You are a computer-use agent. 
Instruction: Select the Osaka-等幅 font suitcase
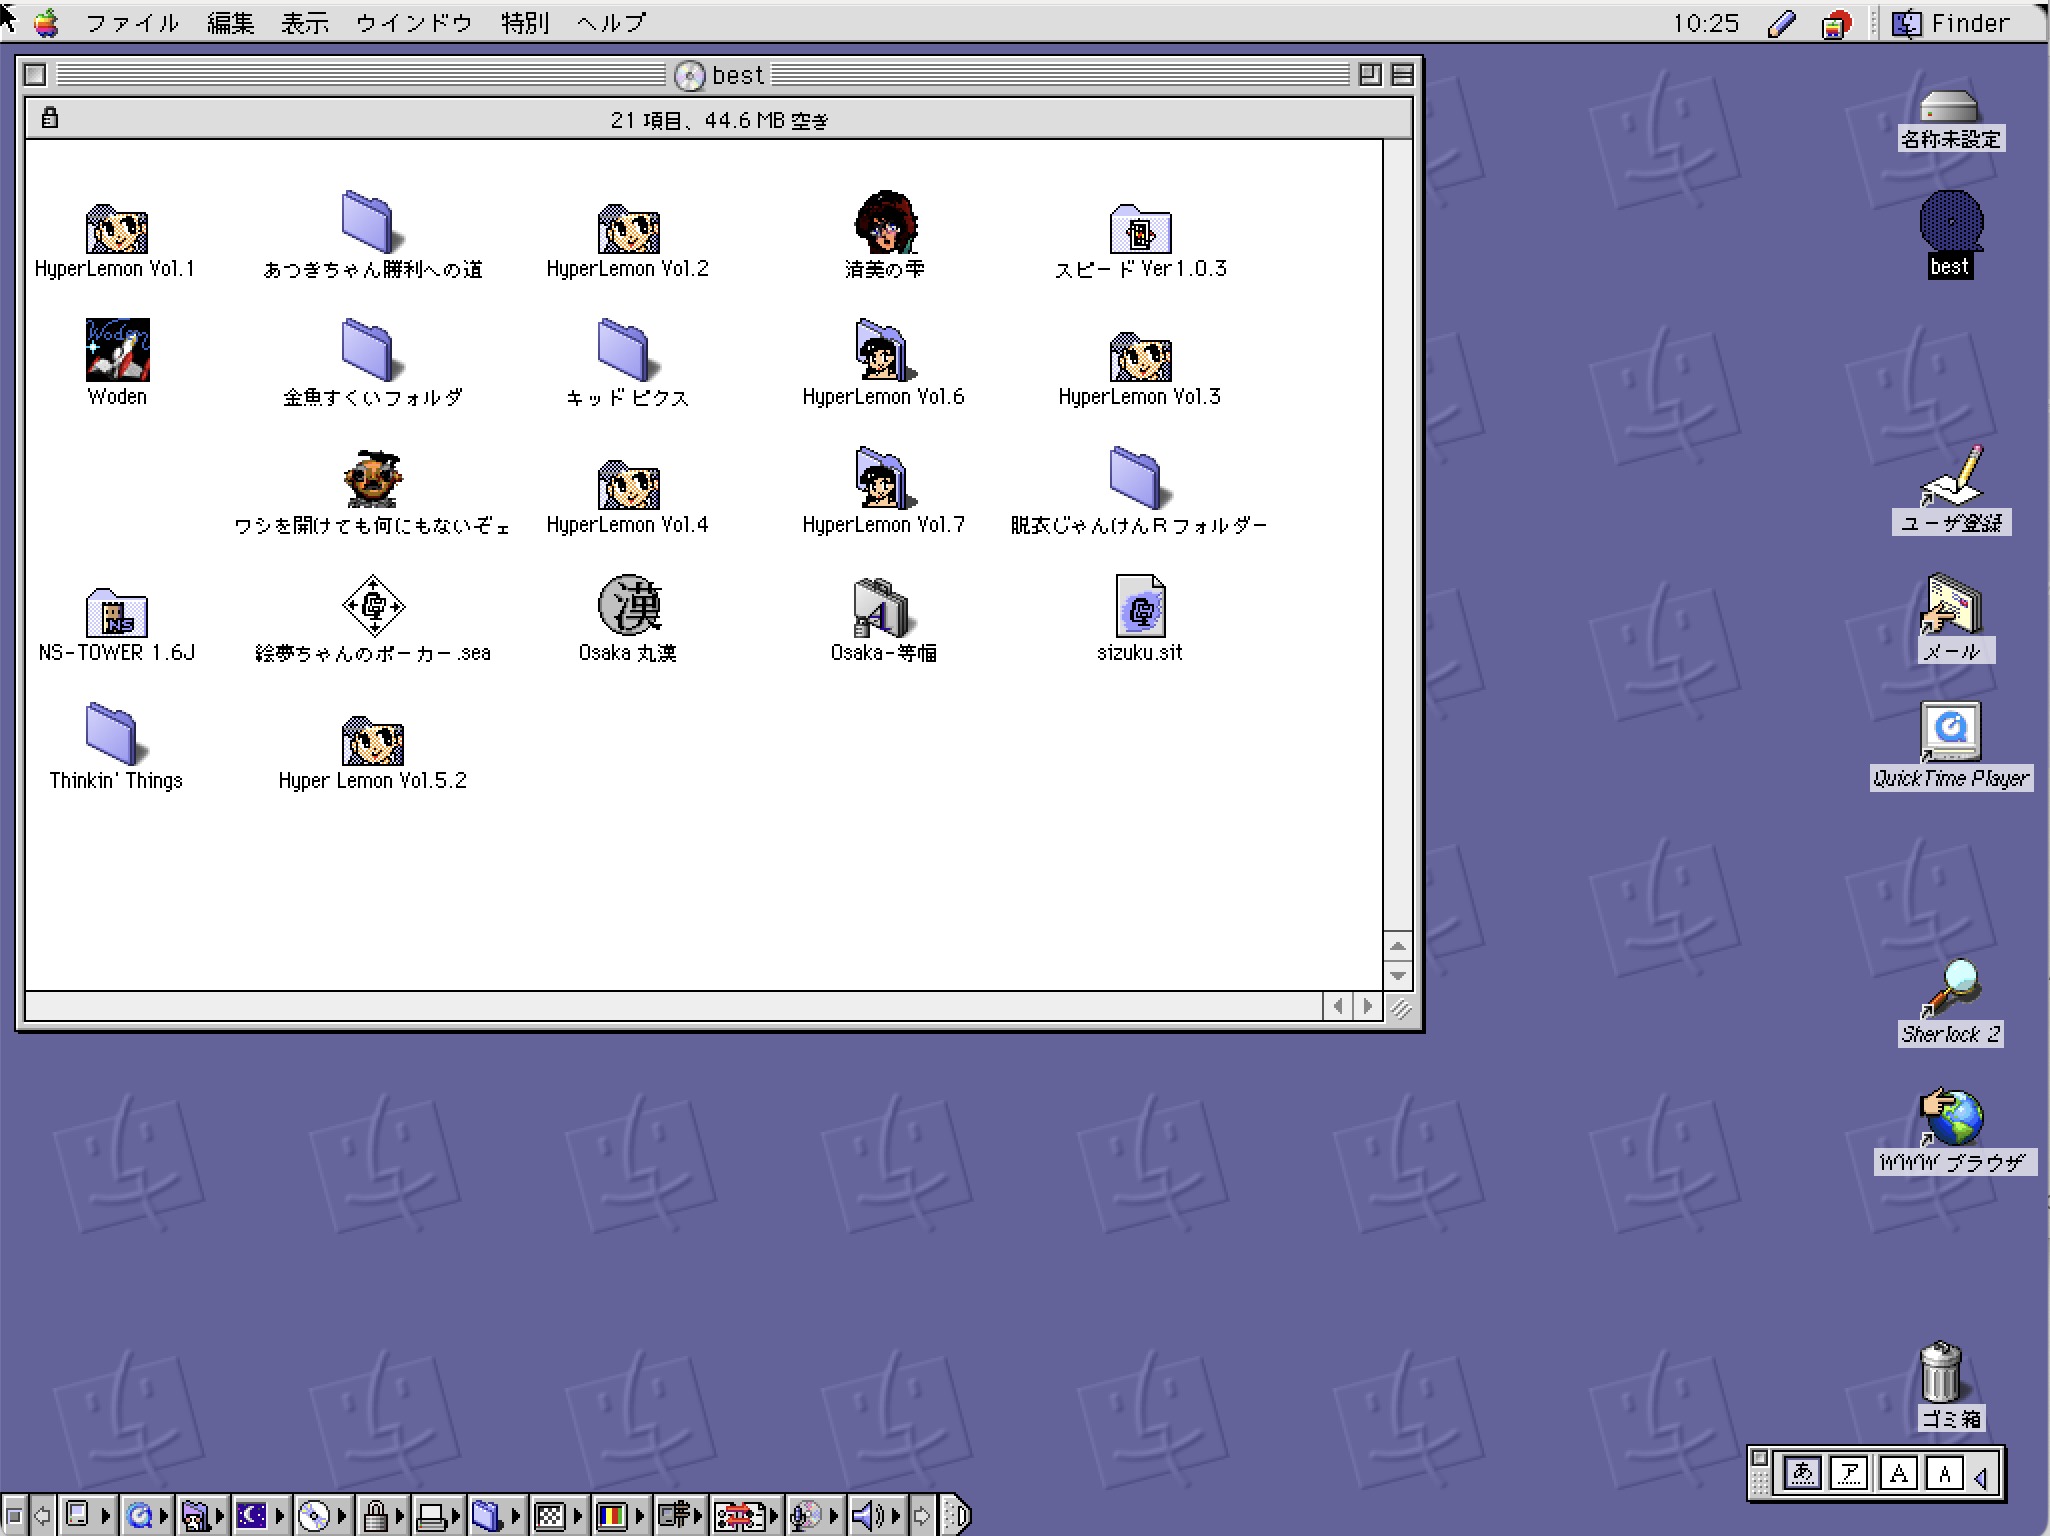pyautogui.click(x=883, y=606)
